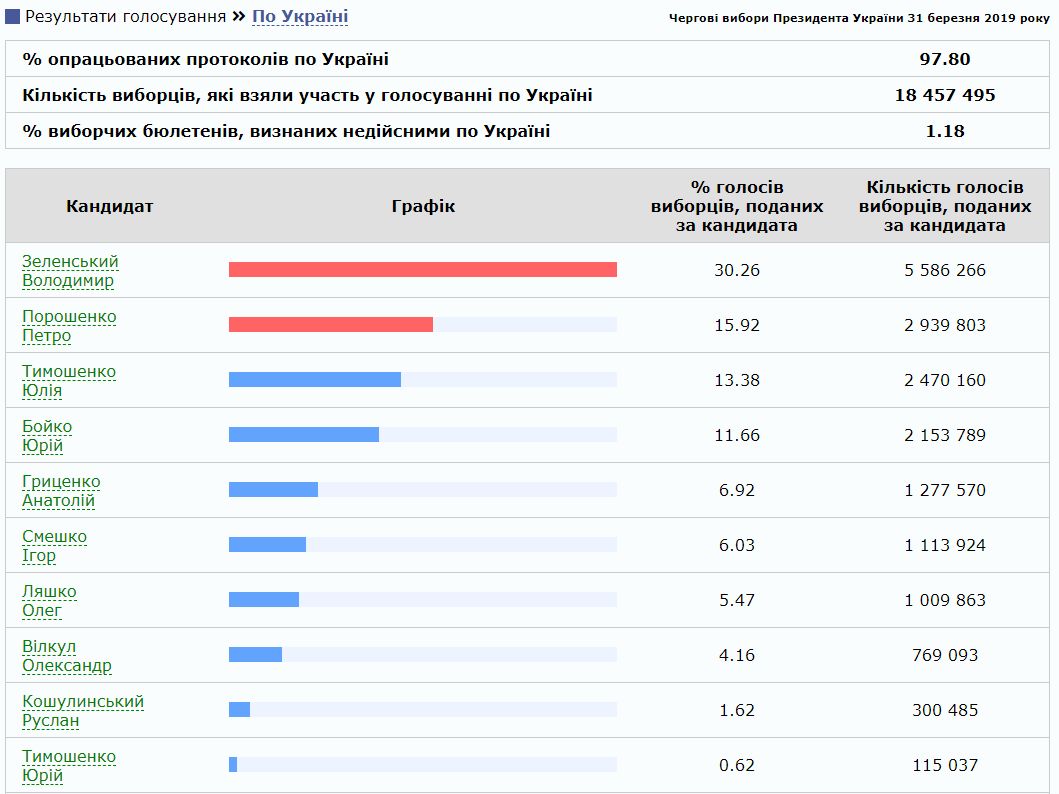
Task: Open the По Україні breadcrumb link
Action: 299,17
